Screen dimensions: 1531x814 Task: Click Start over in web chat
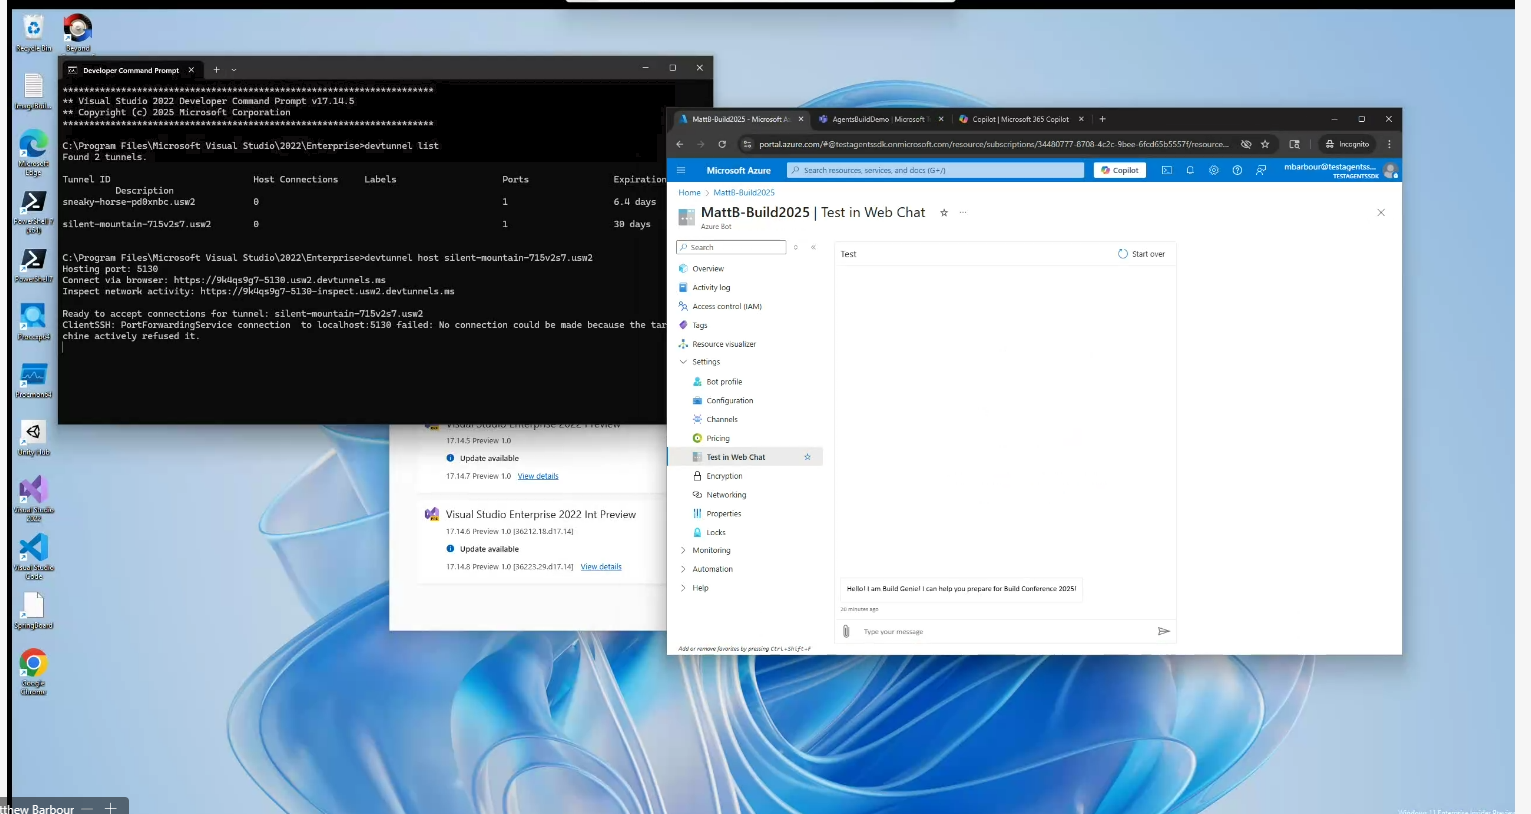1141,254
